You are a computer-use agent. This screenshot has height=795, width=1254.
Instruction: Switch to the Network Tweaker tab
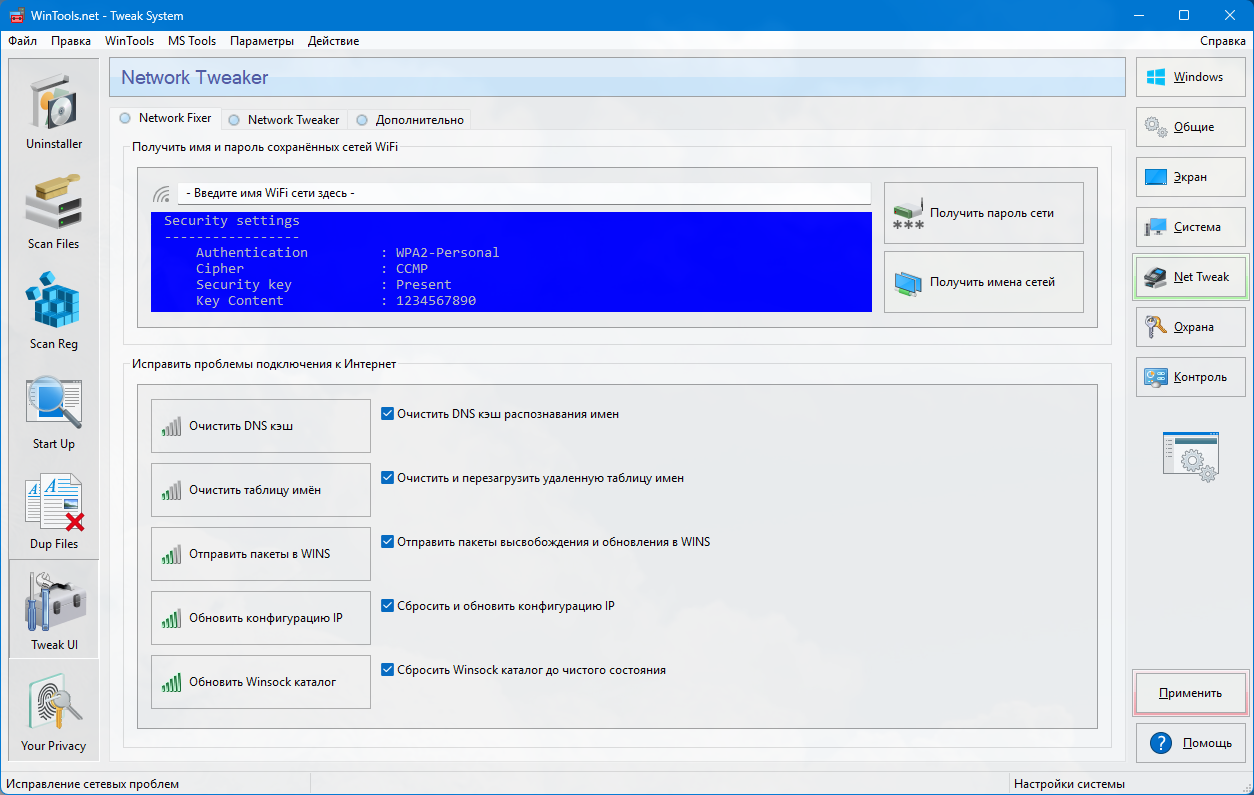283,120
